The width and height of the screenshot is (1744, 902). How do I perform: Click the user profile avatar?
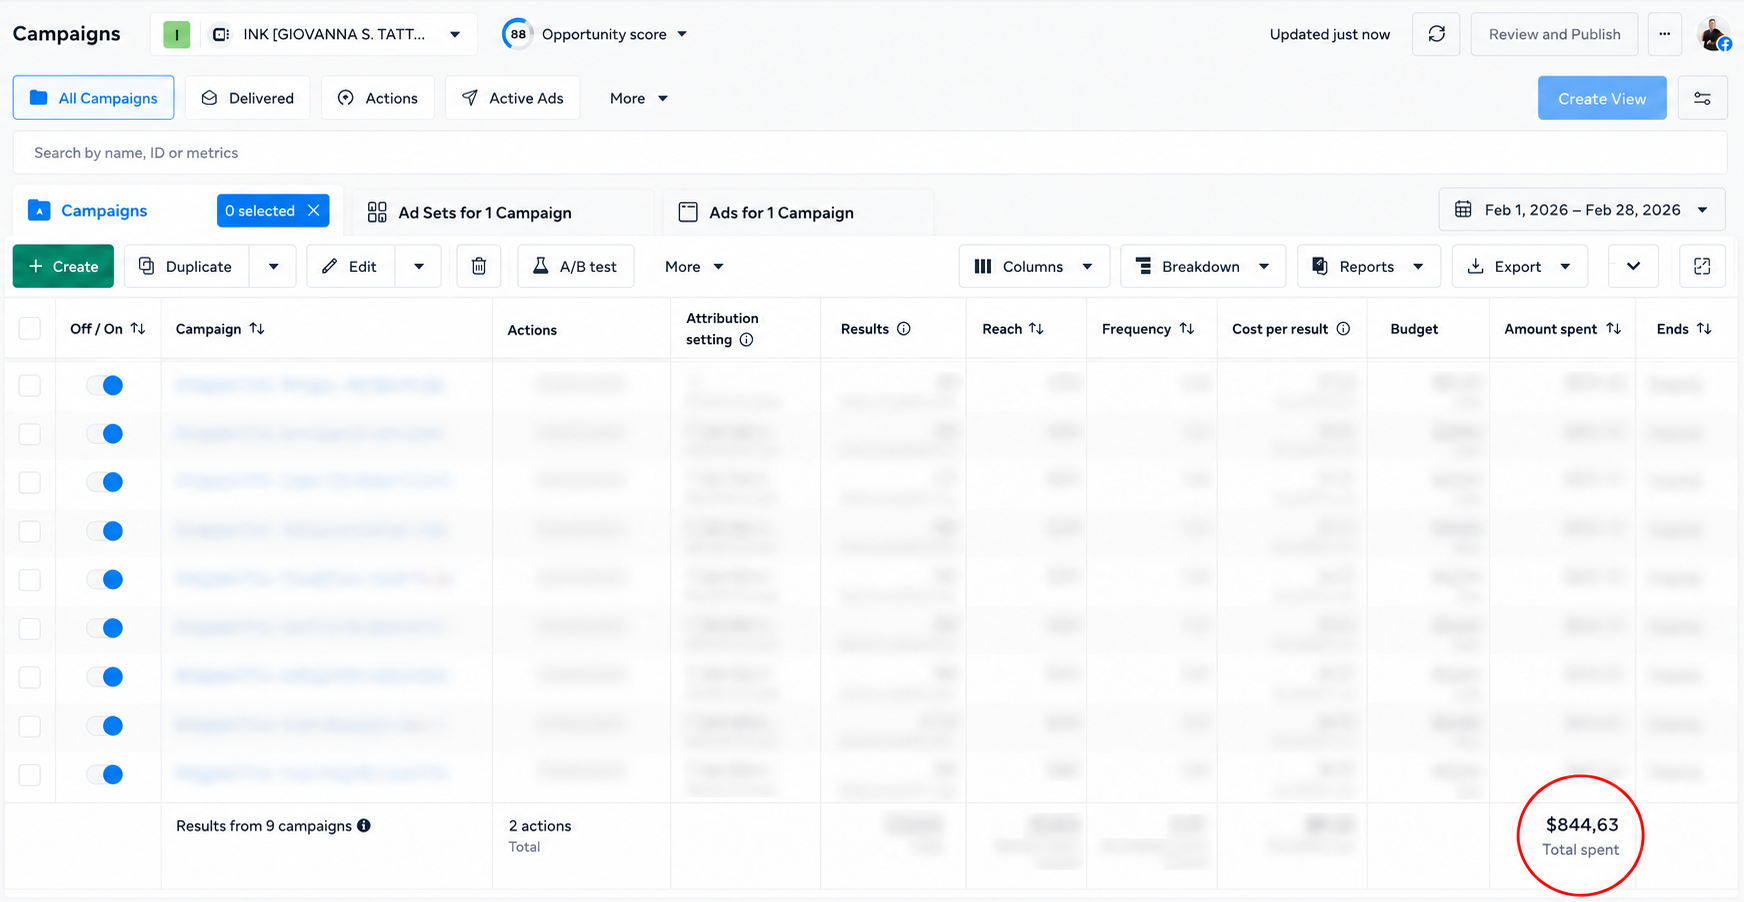pos(1714,34)
